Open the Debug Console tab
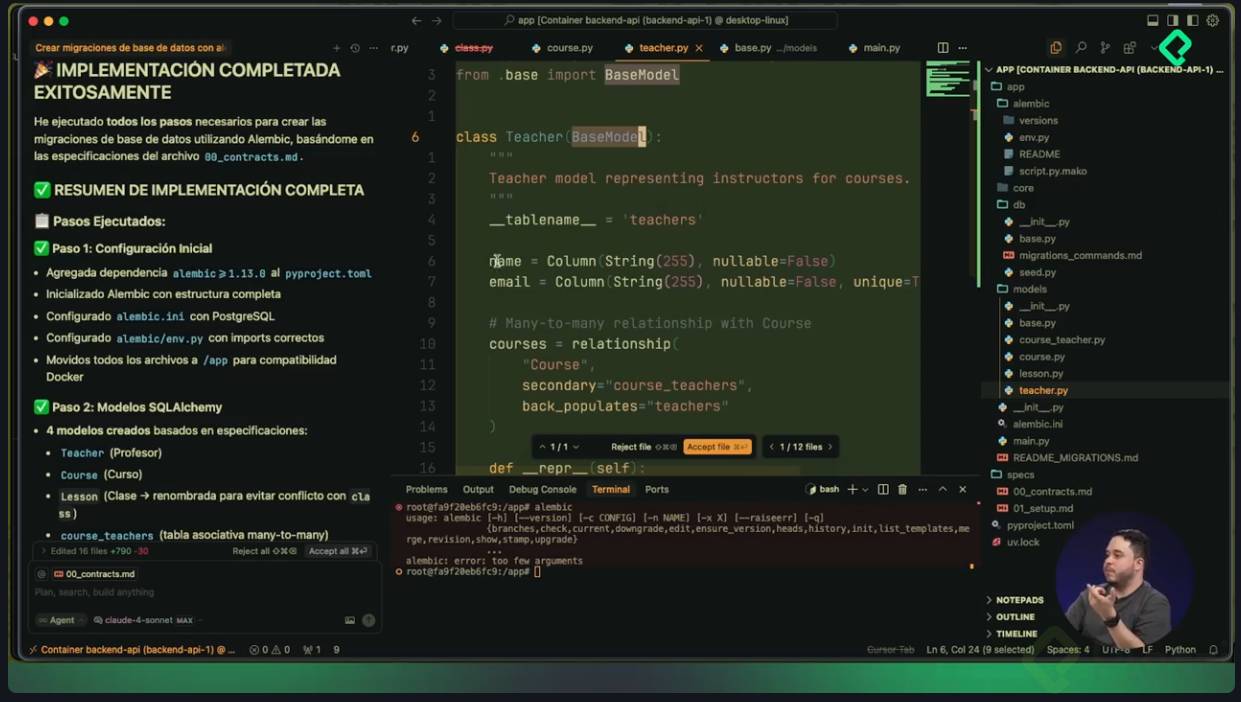This screenshot has width=1241, height=702. pyautogui.click(x=543, y=489)
